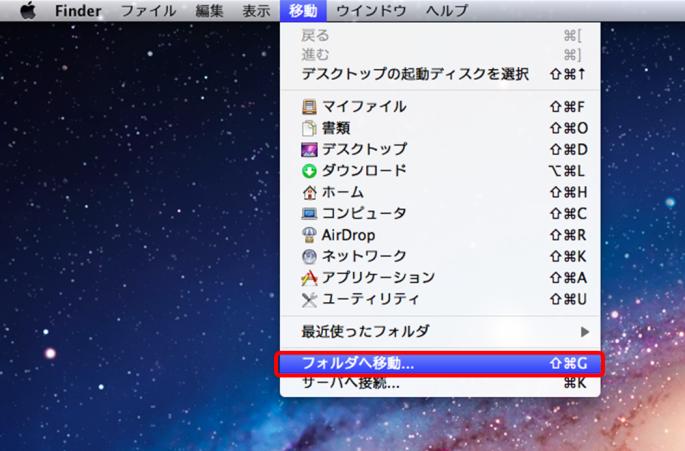
Task: Open the 編集 menu in menu bar
Action: click(x=209, y=11)
